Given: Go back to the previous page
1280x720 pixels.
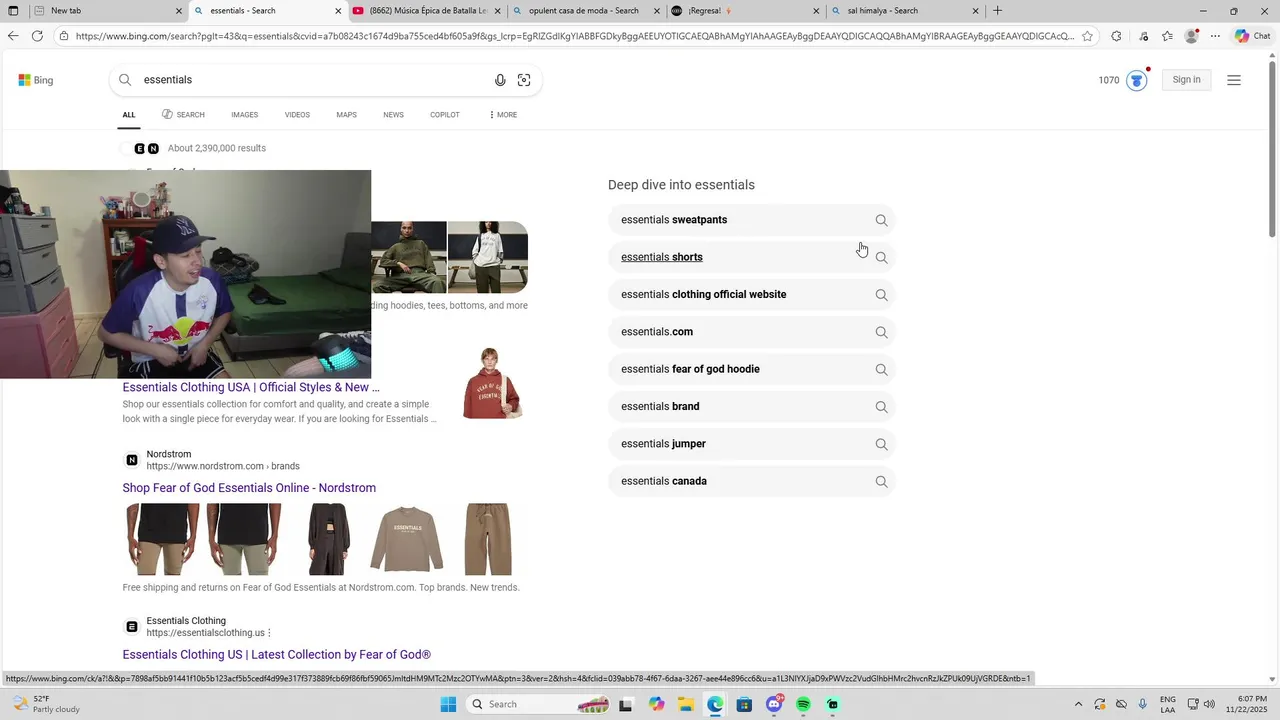Looking at the screenshot, I should (12, 36).
